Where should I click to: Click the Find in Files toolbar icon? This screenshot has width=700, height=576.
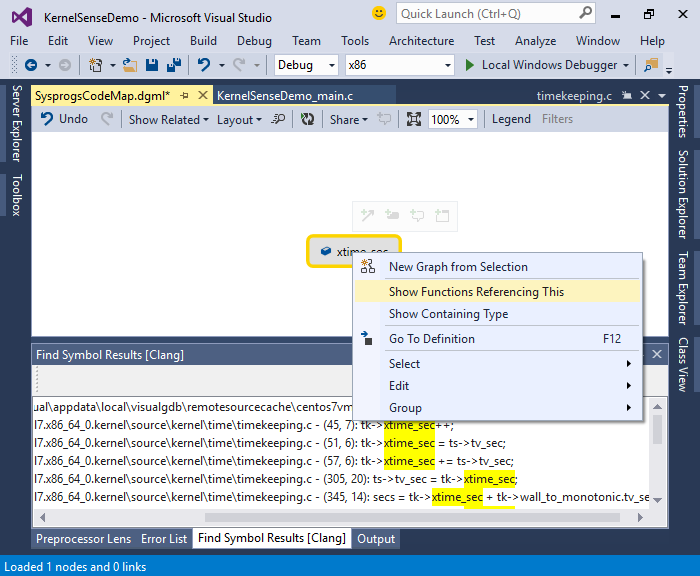pyautogui.click(x=651, y=65)
